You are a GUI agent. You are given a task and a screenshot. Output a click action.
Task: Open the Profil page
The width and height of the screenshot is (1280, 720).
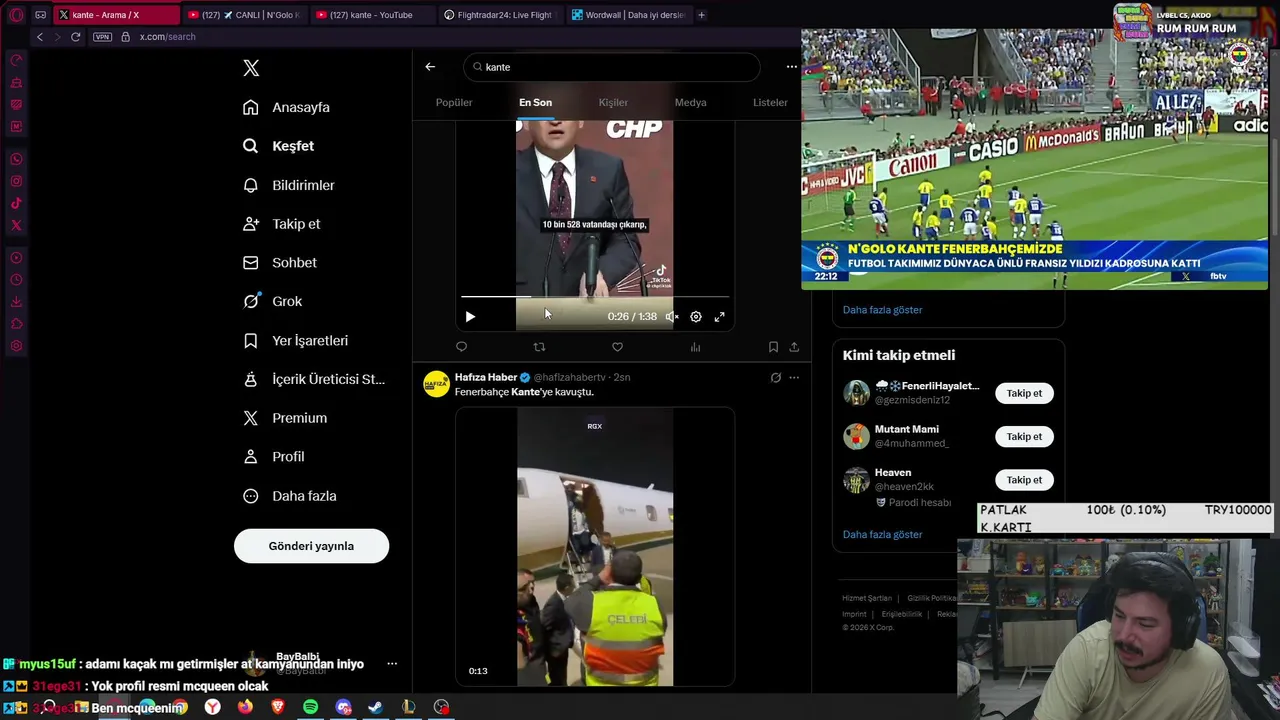click(x=274, y=456)
